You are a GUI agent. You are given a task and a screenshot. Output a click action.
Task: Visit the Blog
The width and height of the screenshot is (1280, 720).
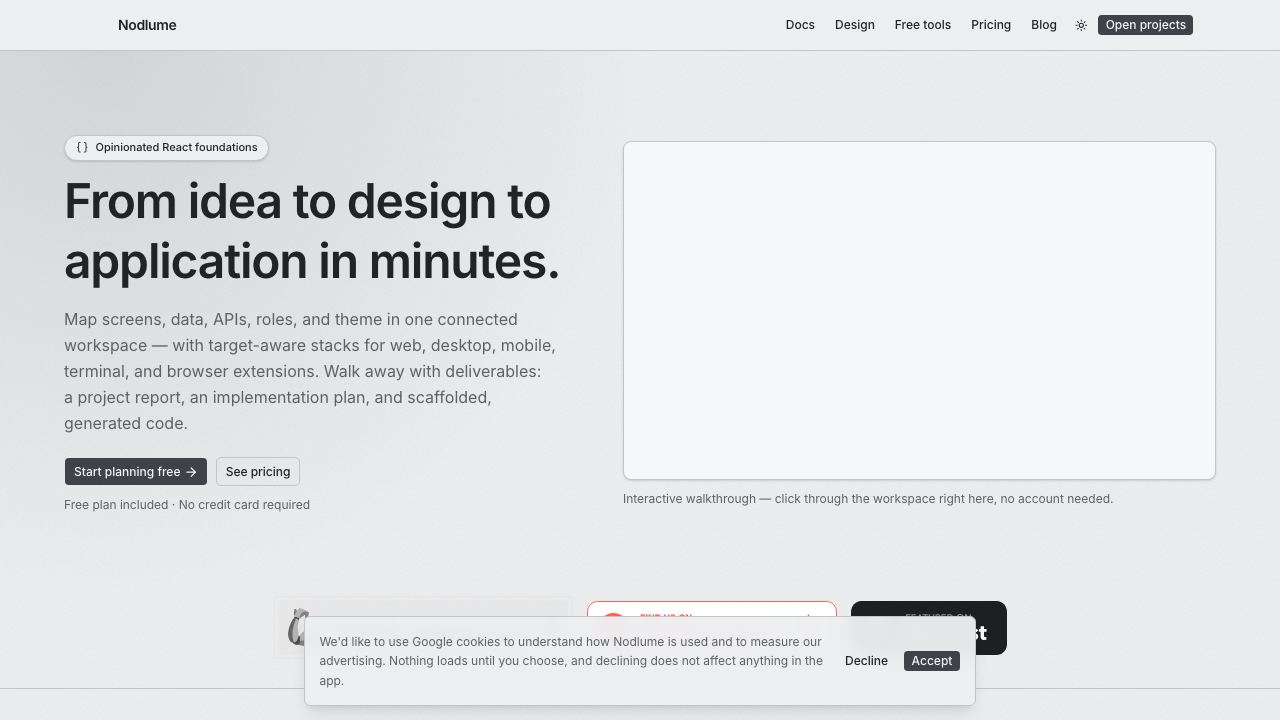1044,25
